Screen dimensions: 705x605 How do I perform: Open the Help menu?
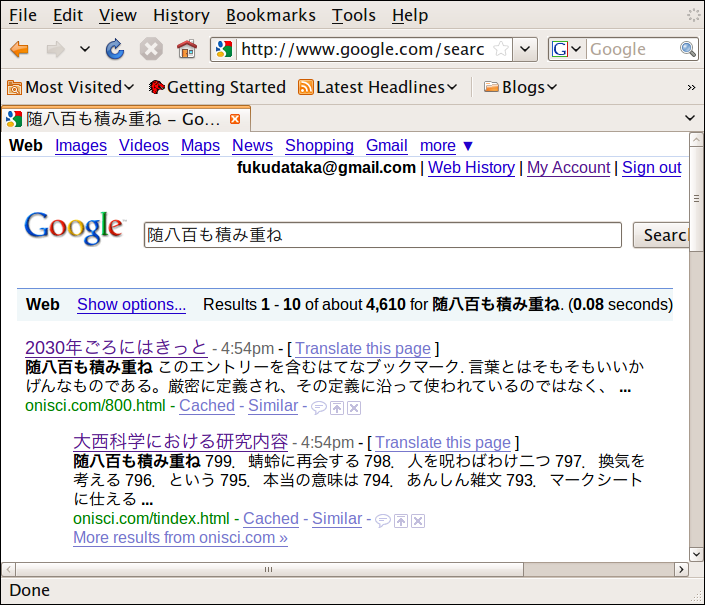point(410,15)
